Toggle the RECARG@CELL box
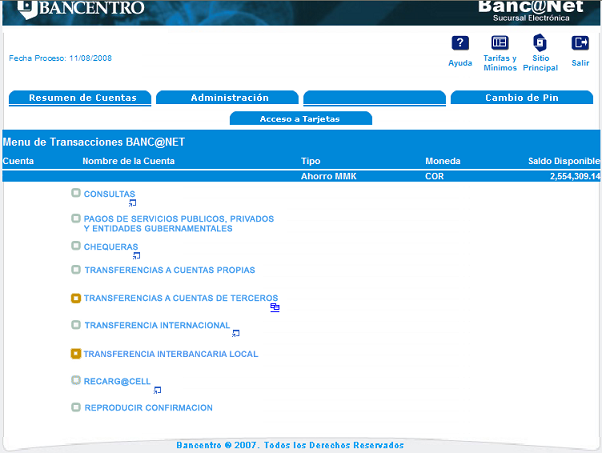 tap(76, 380)
